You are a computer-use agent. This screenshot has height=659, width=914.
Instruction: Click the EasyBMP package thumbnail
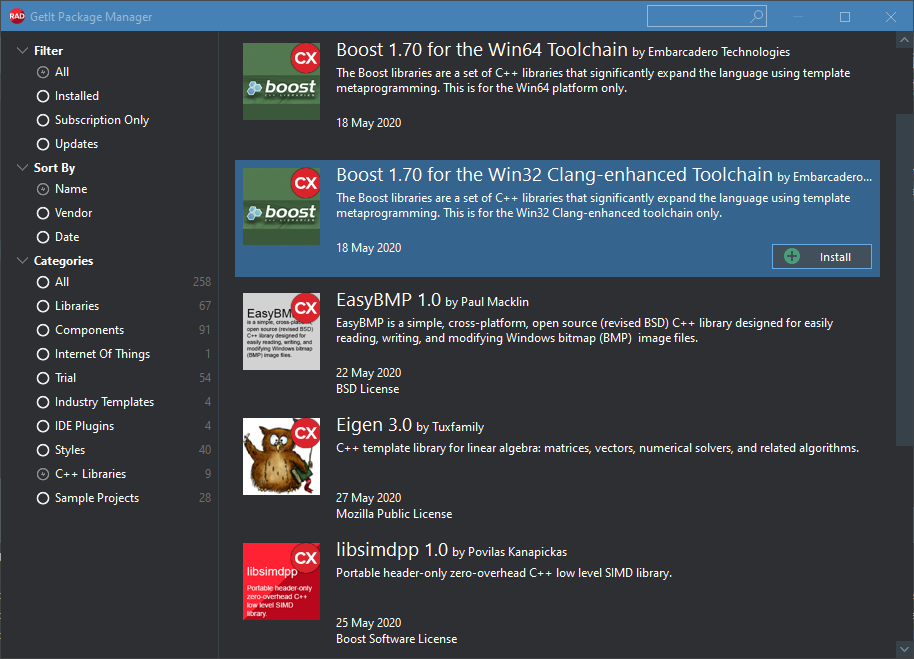281,331
